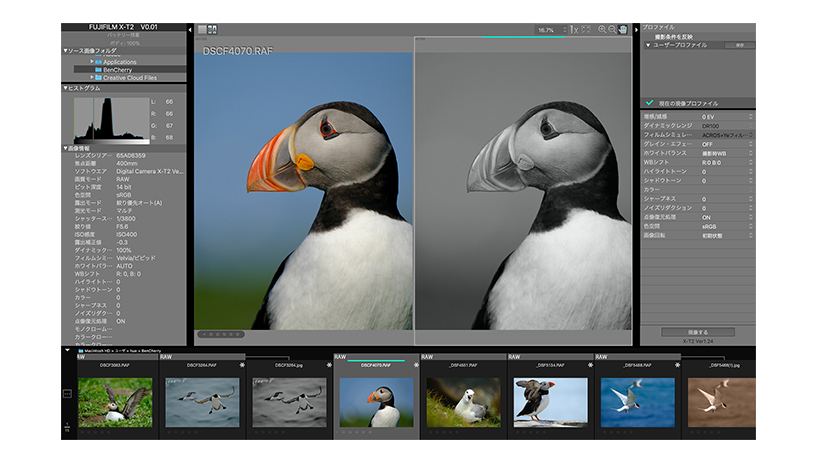The image size is (816, 463).
Task: Click the develop button below the settings
Action: [698, 332]
